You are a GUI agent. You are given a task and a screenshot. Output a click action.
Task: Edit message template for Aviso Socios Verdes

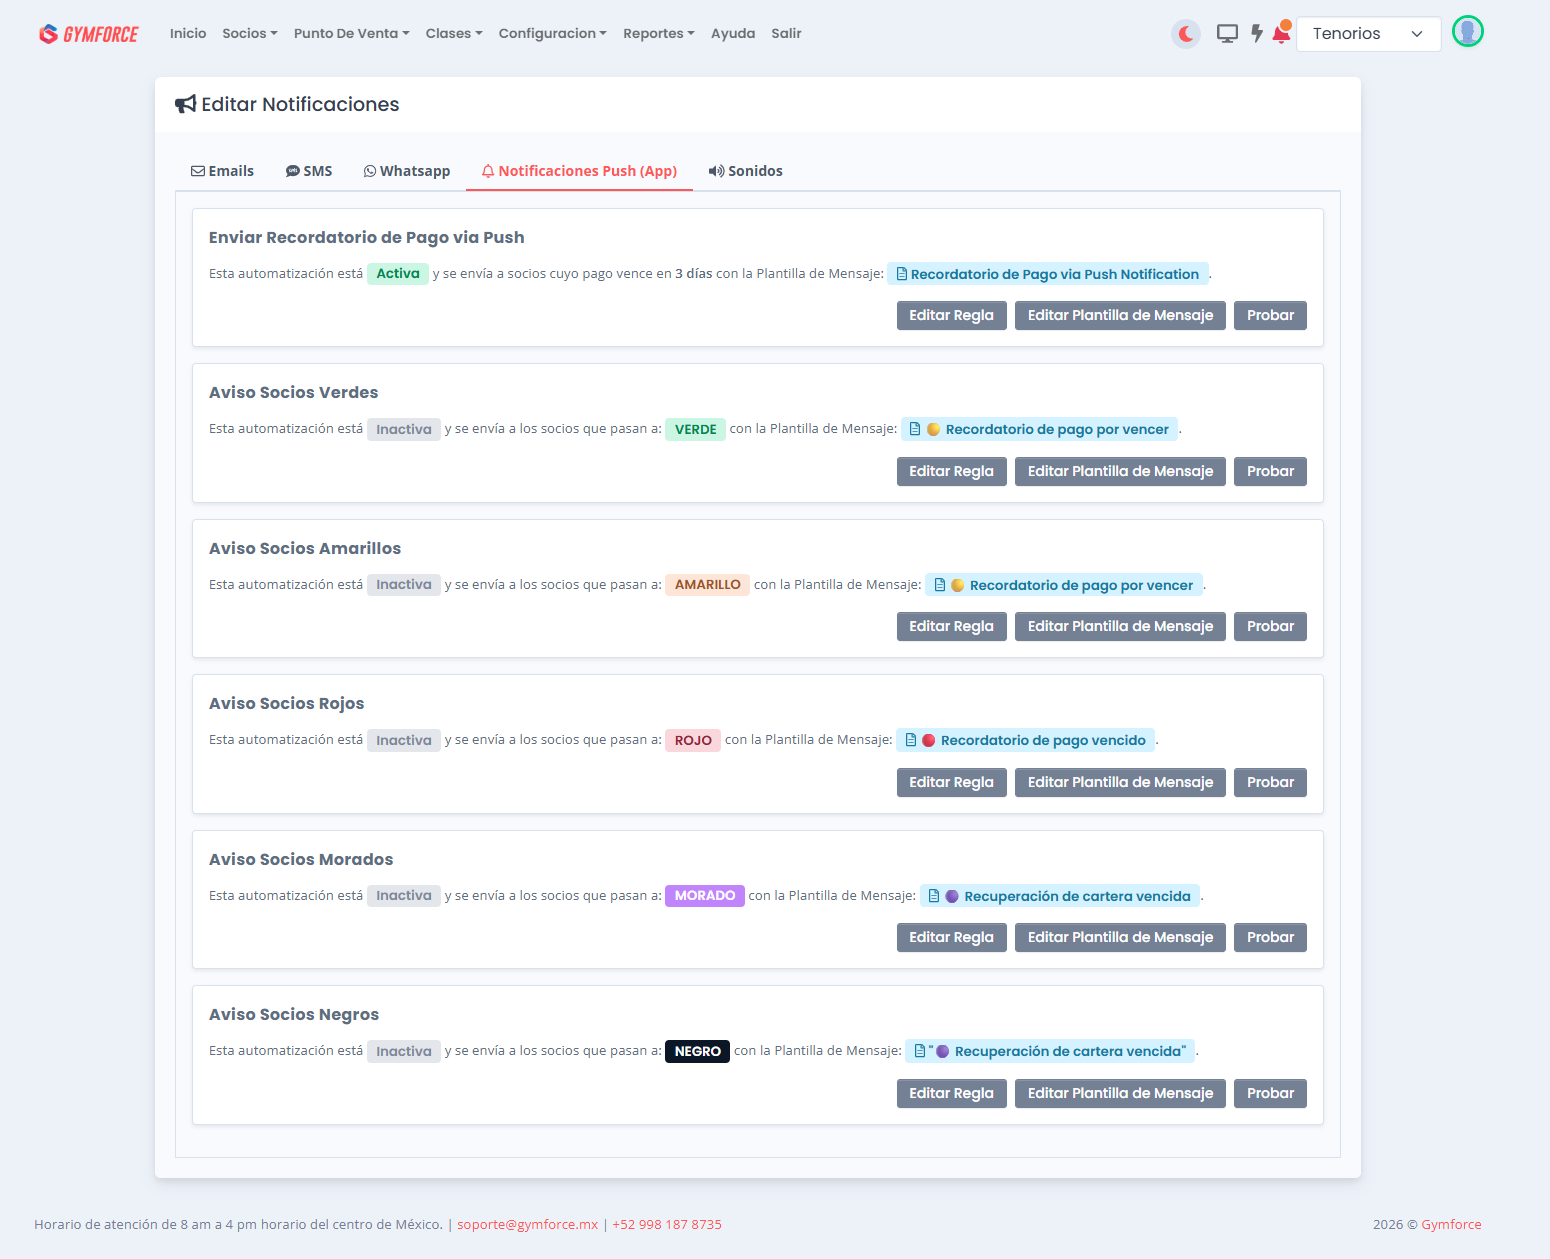point(1120,471)
